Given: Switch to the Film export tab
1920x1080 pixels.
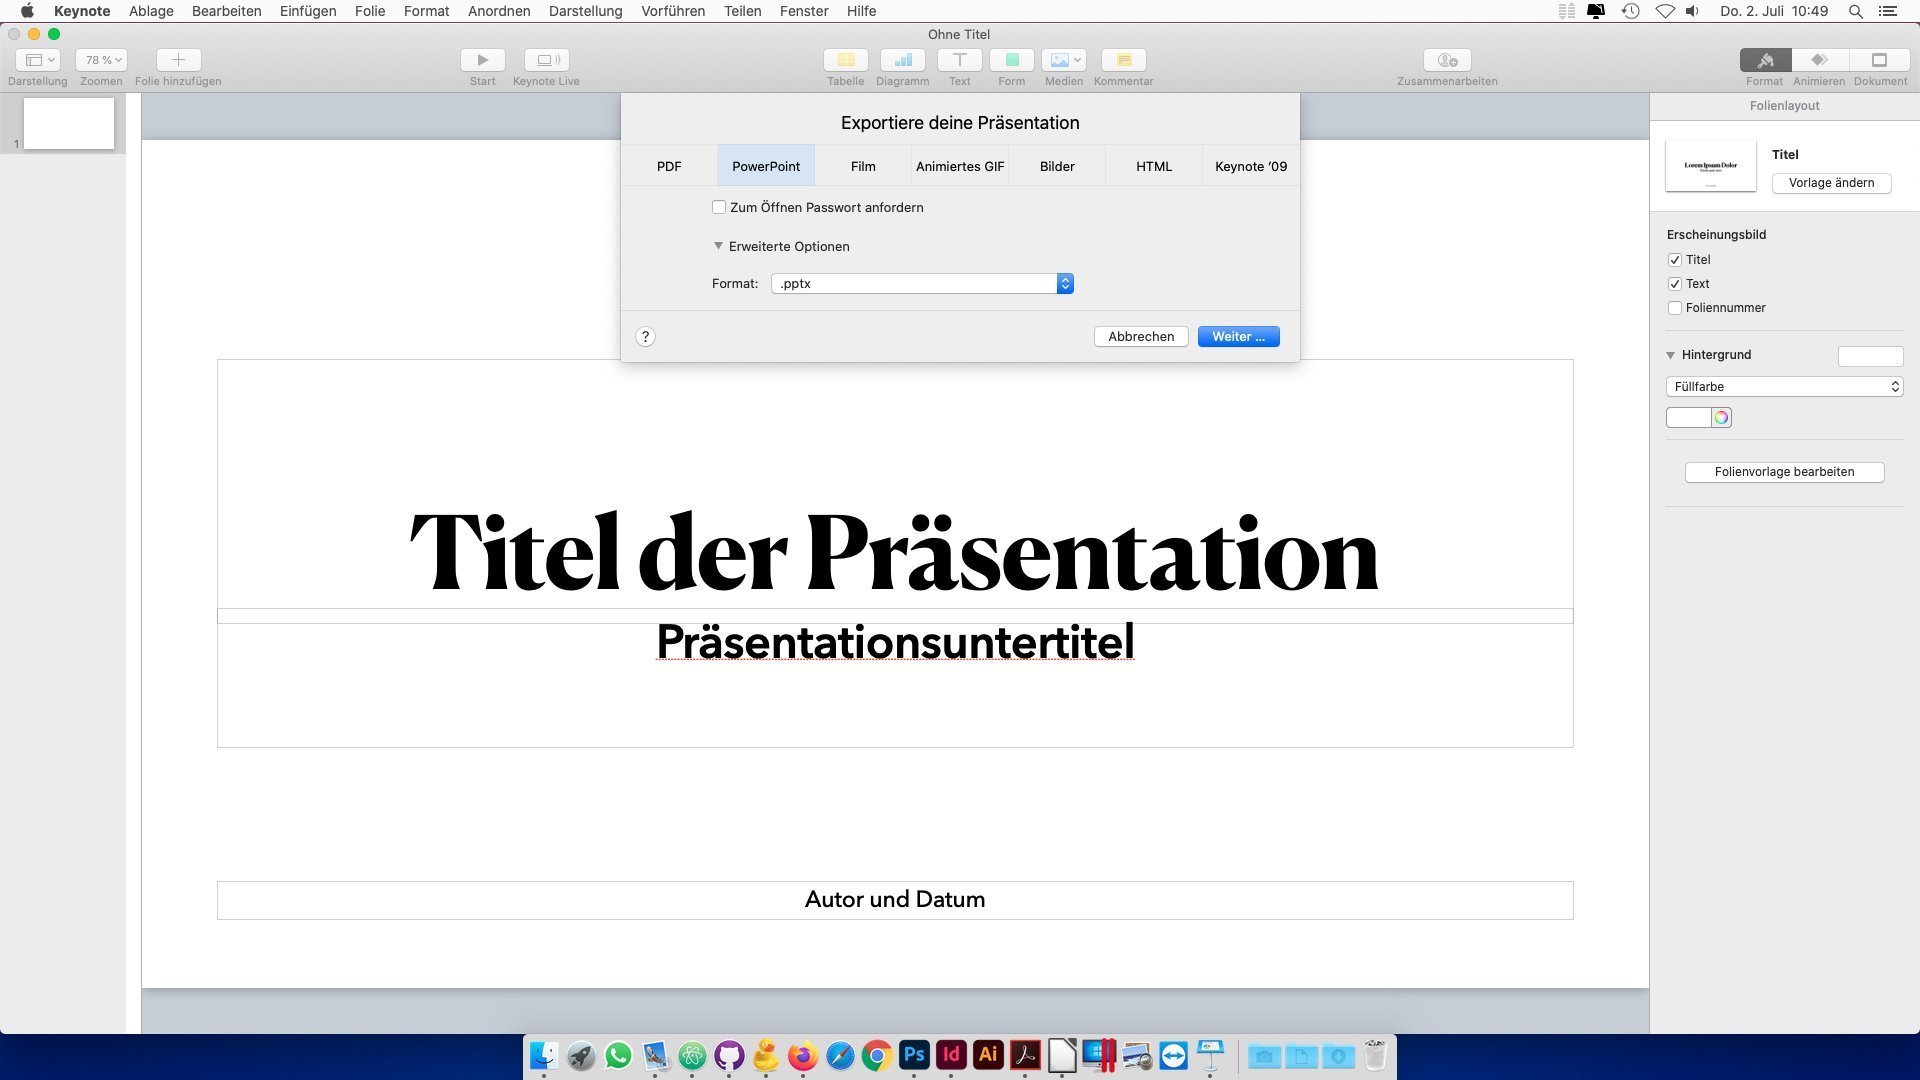Looking at the screenshot, I should click(863, 166).
